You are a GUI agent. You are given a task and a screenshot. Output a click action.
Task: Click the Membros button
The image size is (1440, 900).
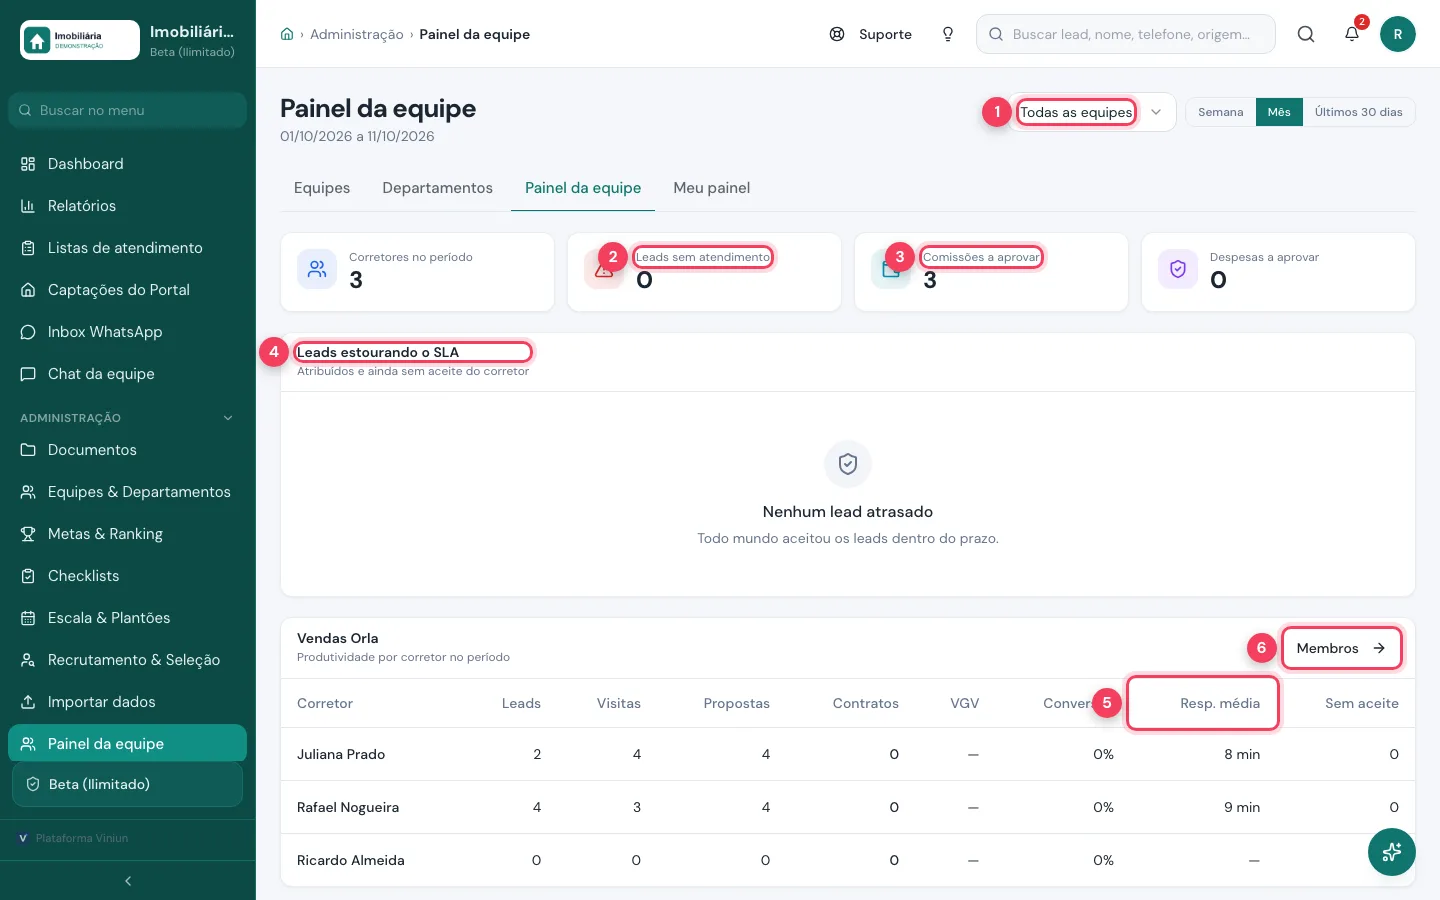(x=1341, y=648)
